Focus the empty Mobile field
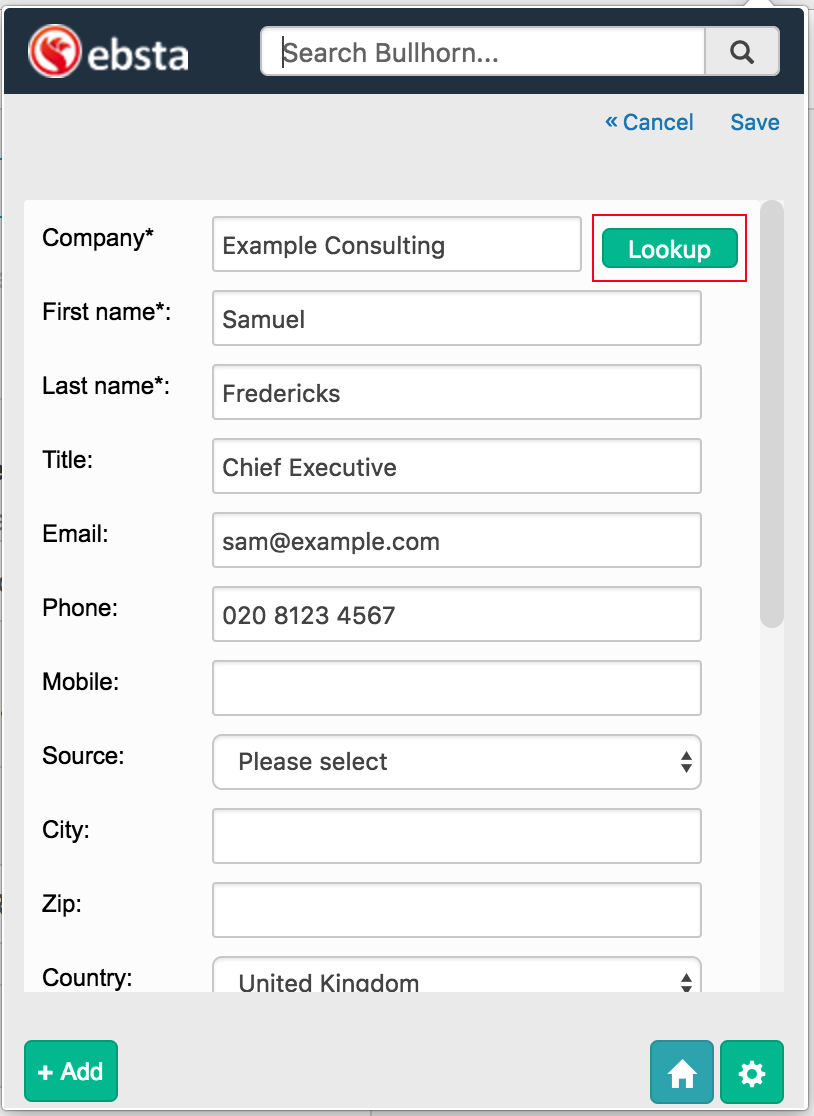 pyautogui.click(x=456, y=688)
